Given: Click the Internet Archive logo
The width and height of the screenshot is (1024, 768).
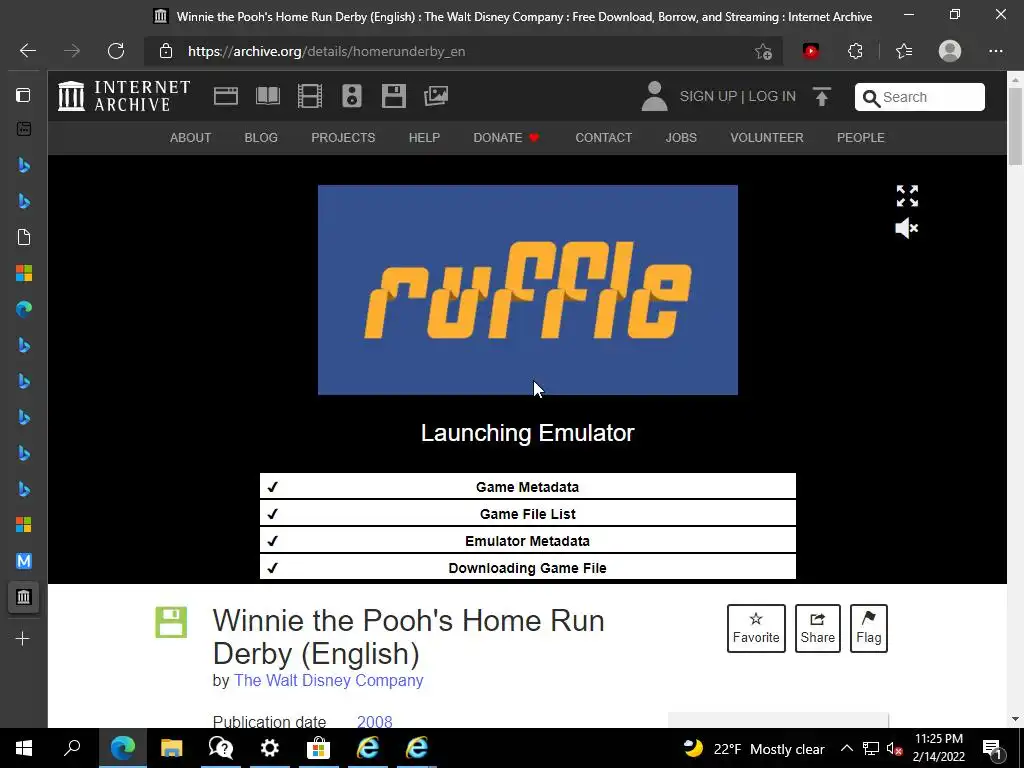Looking at the screenshot, I should (123, 96).
